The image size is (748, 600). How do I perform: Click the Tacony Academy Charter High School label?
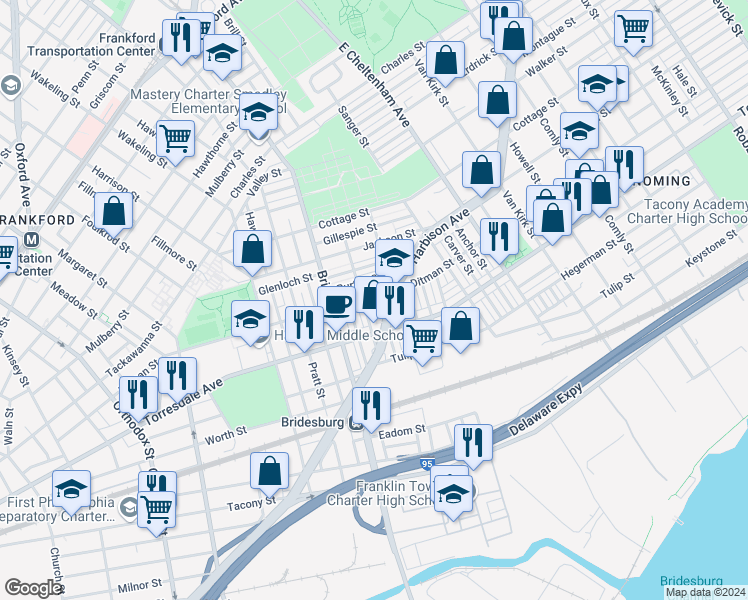687,211
